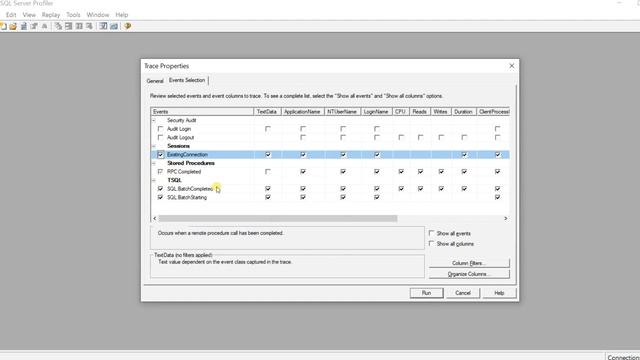This screenshot has height=360, width=640.
Task: Click the Open Trace File folder icon
Action: point(13,26)
